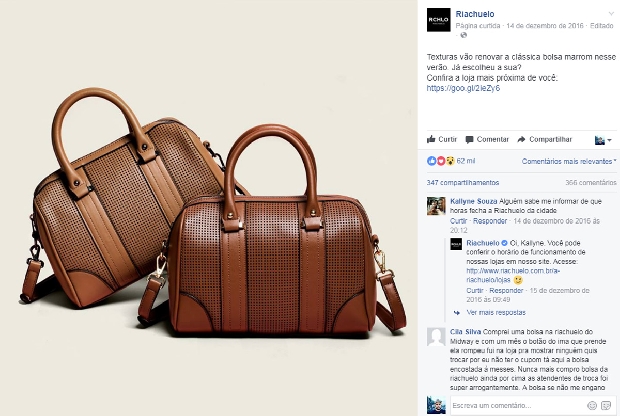
Task: Click the thumbs-up Curtir icon on the post
Action: 431,139
